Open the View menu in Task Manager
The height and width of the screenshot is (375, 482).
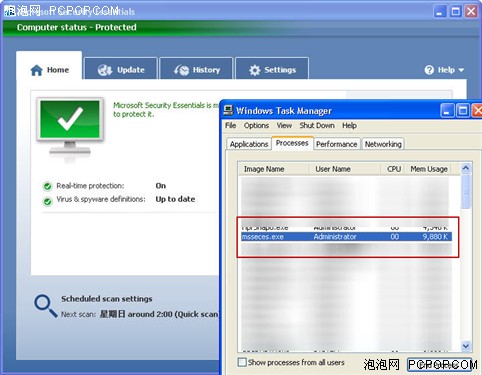coord(284,126)
